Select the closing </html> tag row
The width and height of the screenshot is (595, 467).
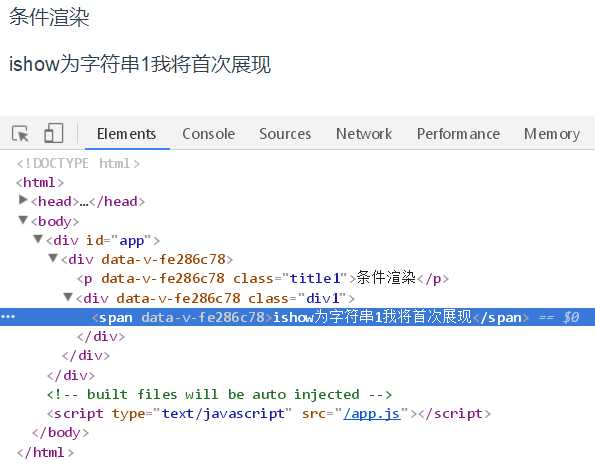click(x=45, y=452)
